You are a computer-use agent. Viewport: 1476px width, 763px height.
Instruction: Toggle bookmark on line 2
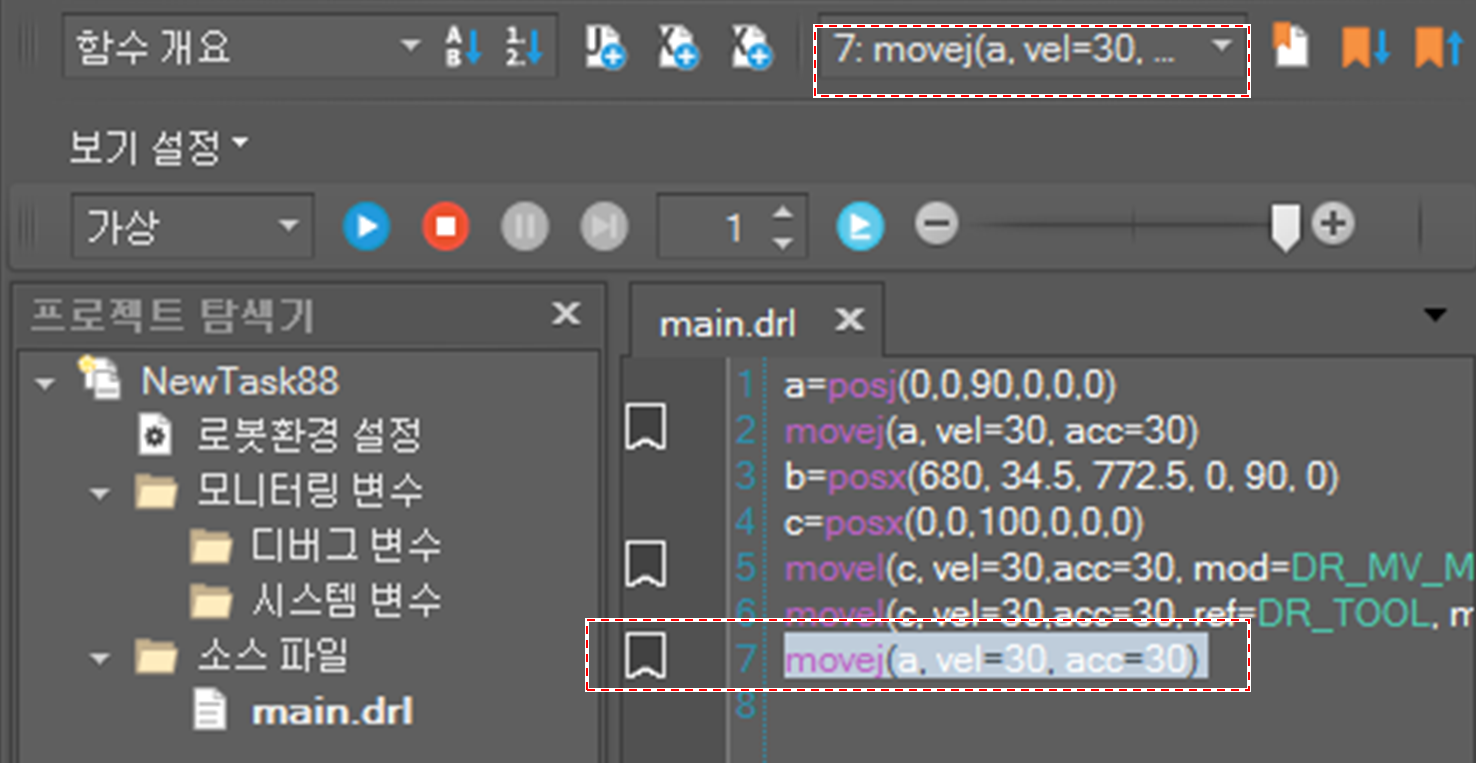(645, 427)
